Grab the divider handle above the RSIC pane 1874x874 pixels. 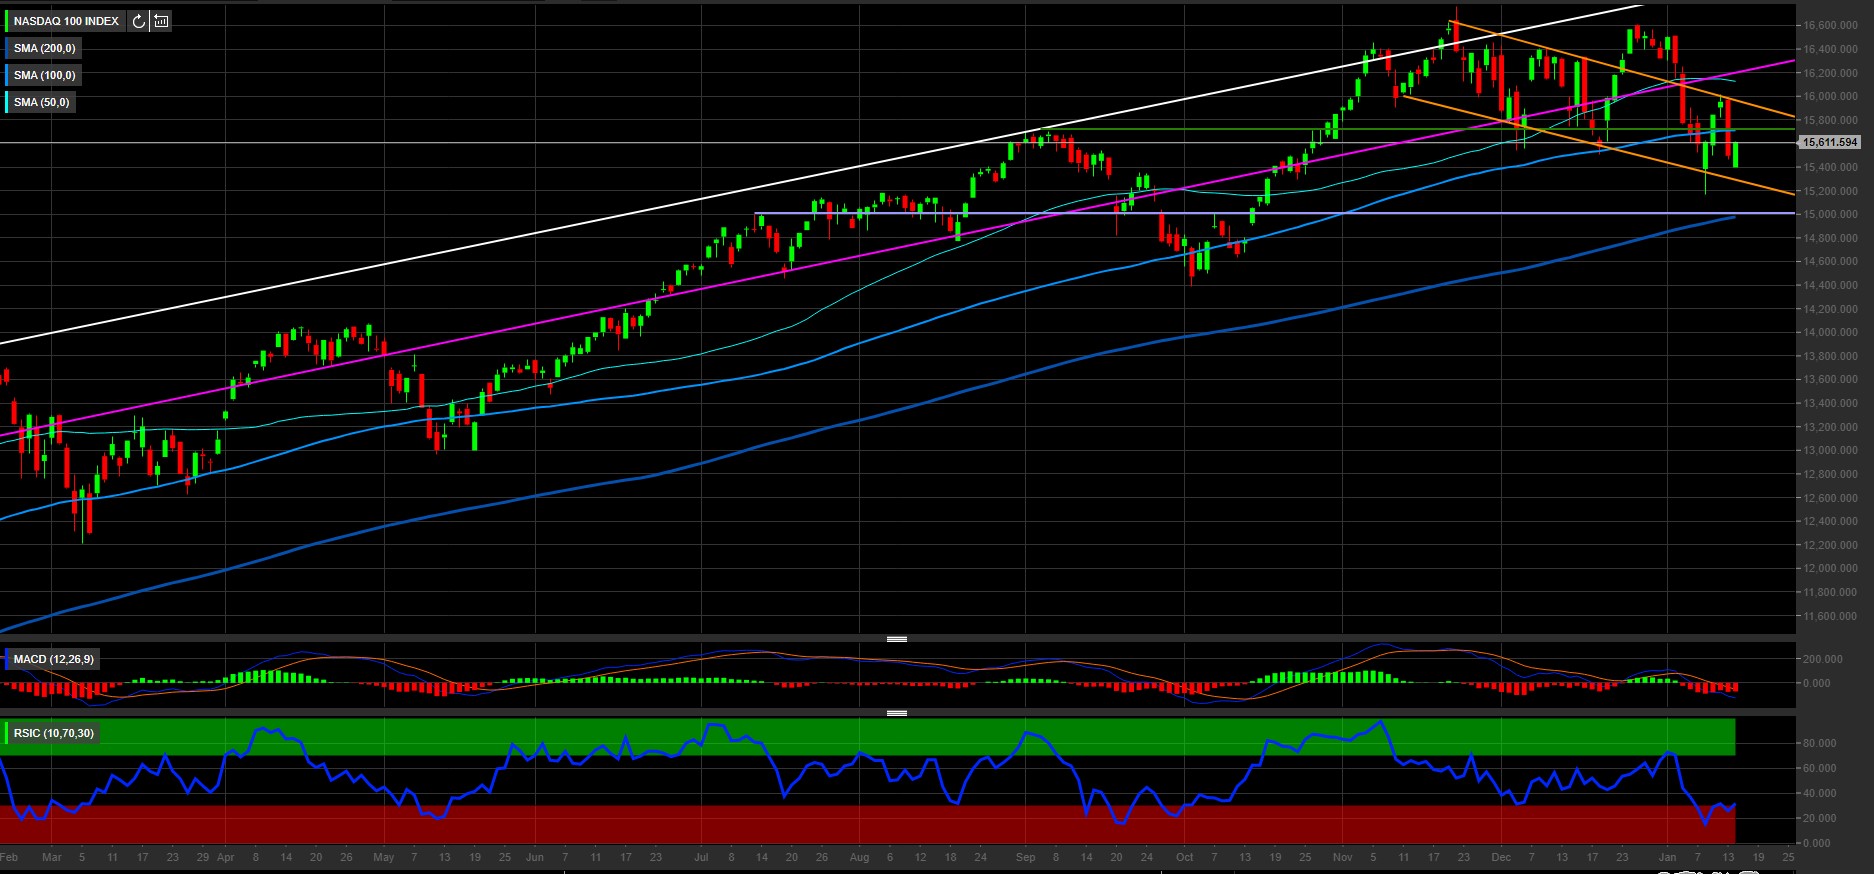(x=897, y=713)
